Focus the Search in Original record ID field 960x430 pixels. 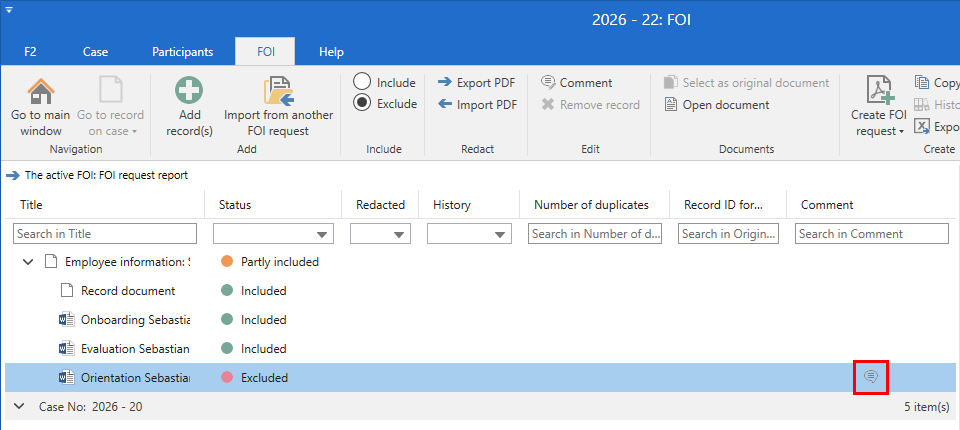tap(728, 233)
